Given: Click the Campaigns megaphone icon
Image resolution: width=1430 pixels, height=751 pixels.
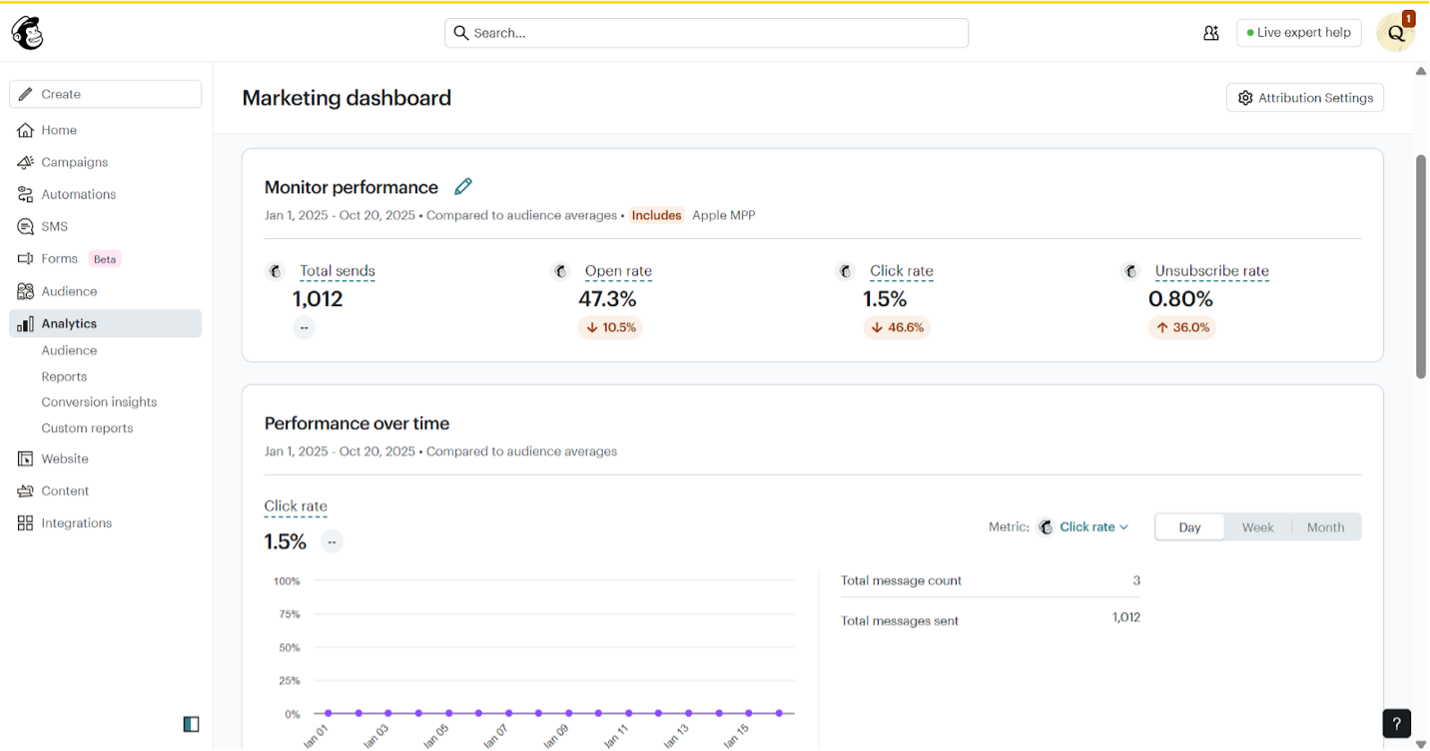Looking at the screenshot, I should tap(25, 162).
